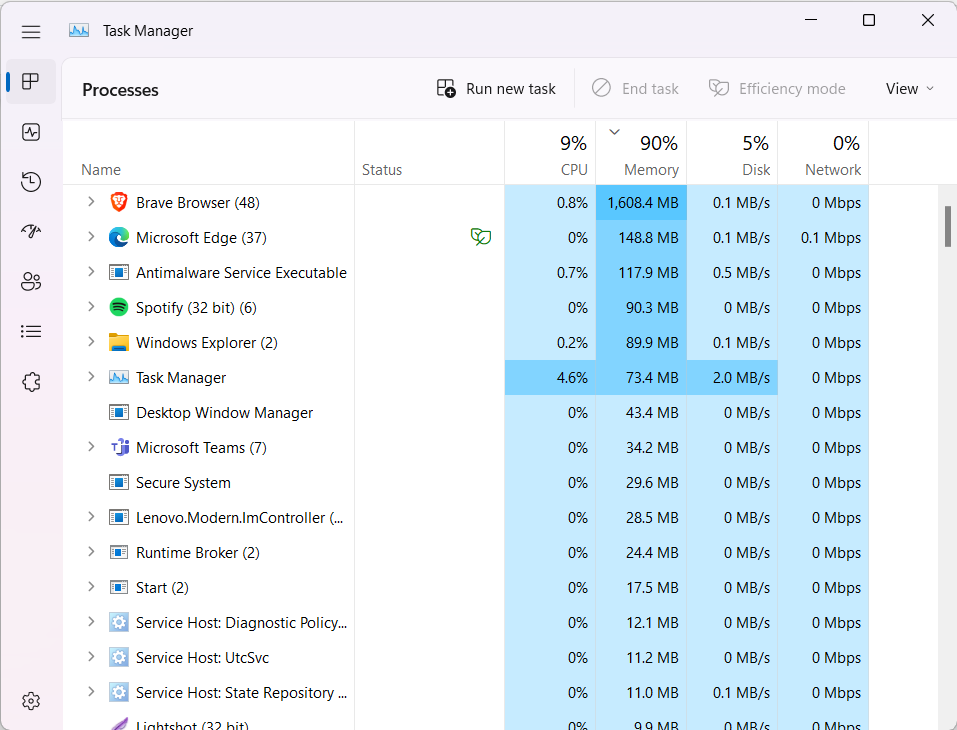
Task: Click the Efficiency mode leaf icon for Microsoft Edge
Action: point(481,237)
